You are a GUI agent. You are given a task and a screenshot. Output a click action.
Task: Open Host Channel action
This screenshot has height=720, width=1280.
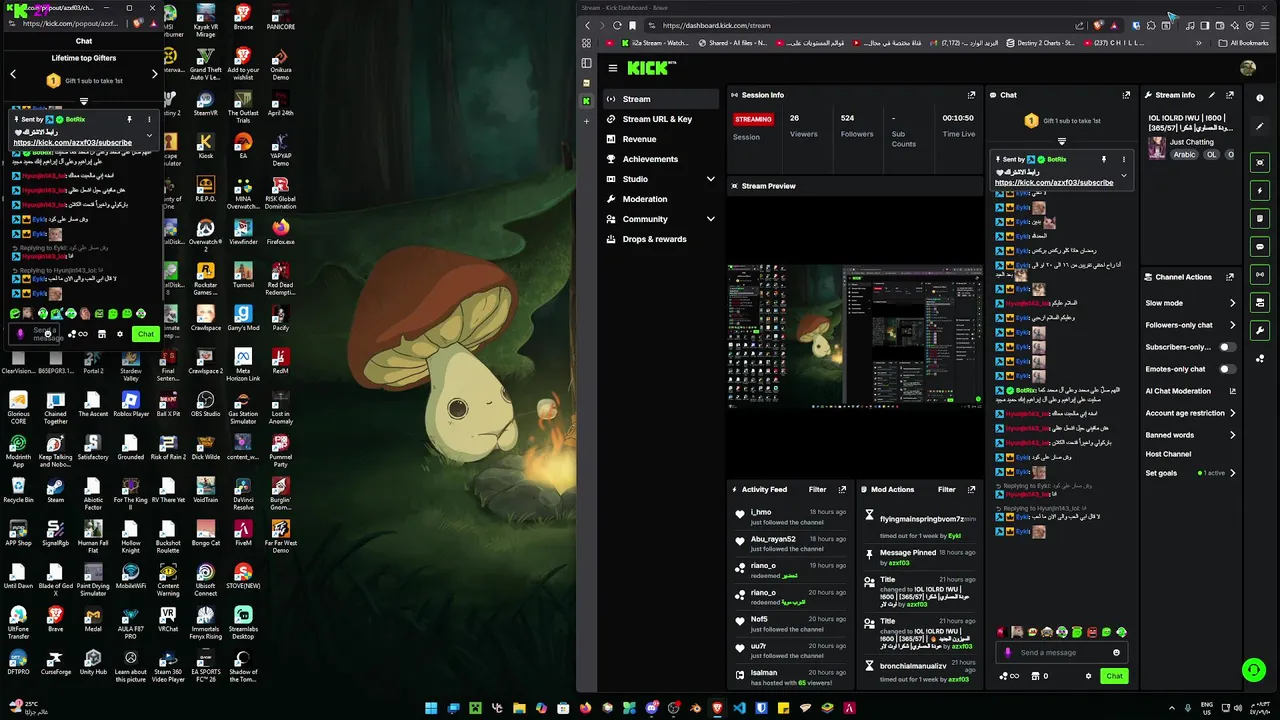[1168, 454]
